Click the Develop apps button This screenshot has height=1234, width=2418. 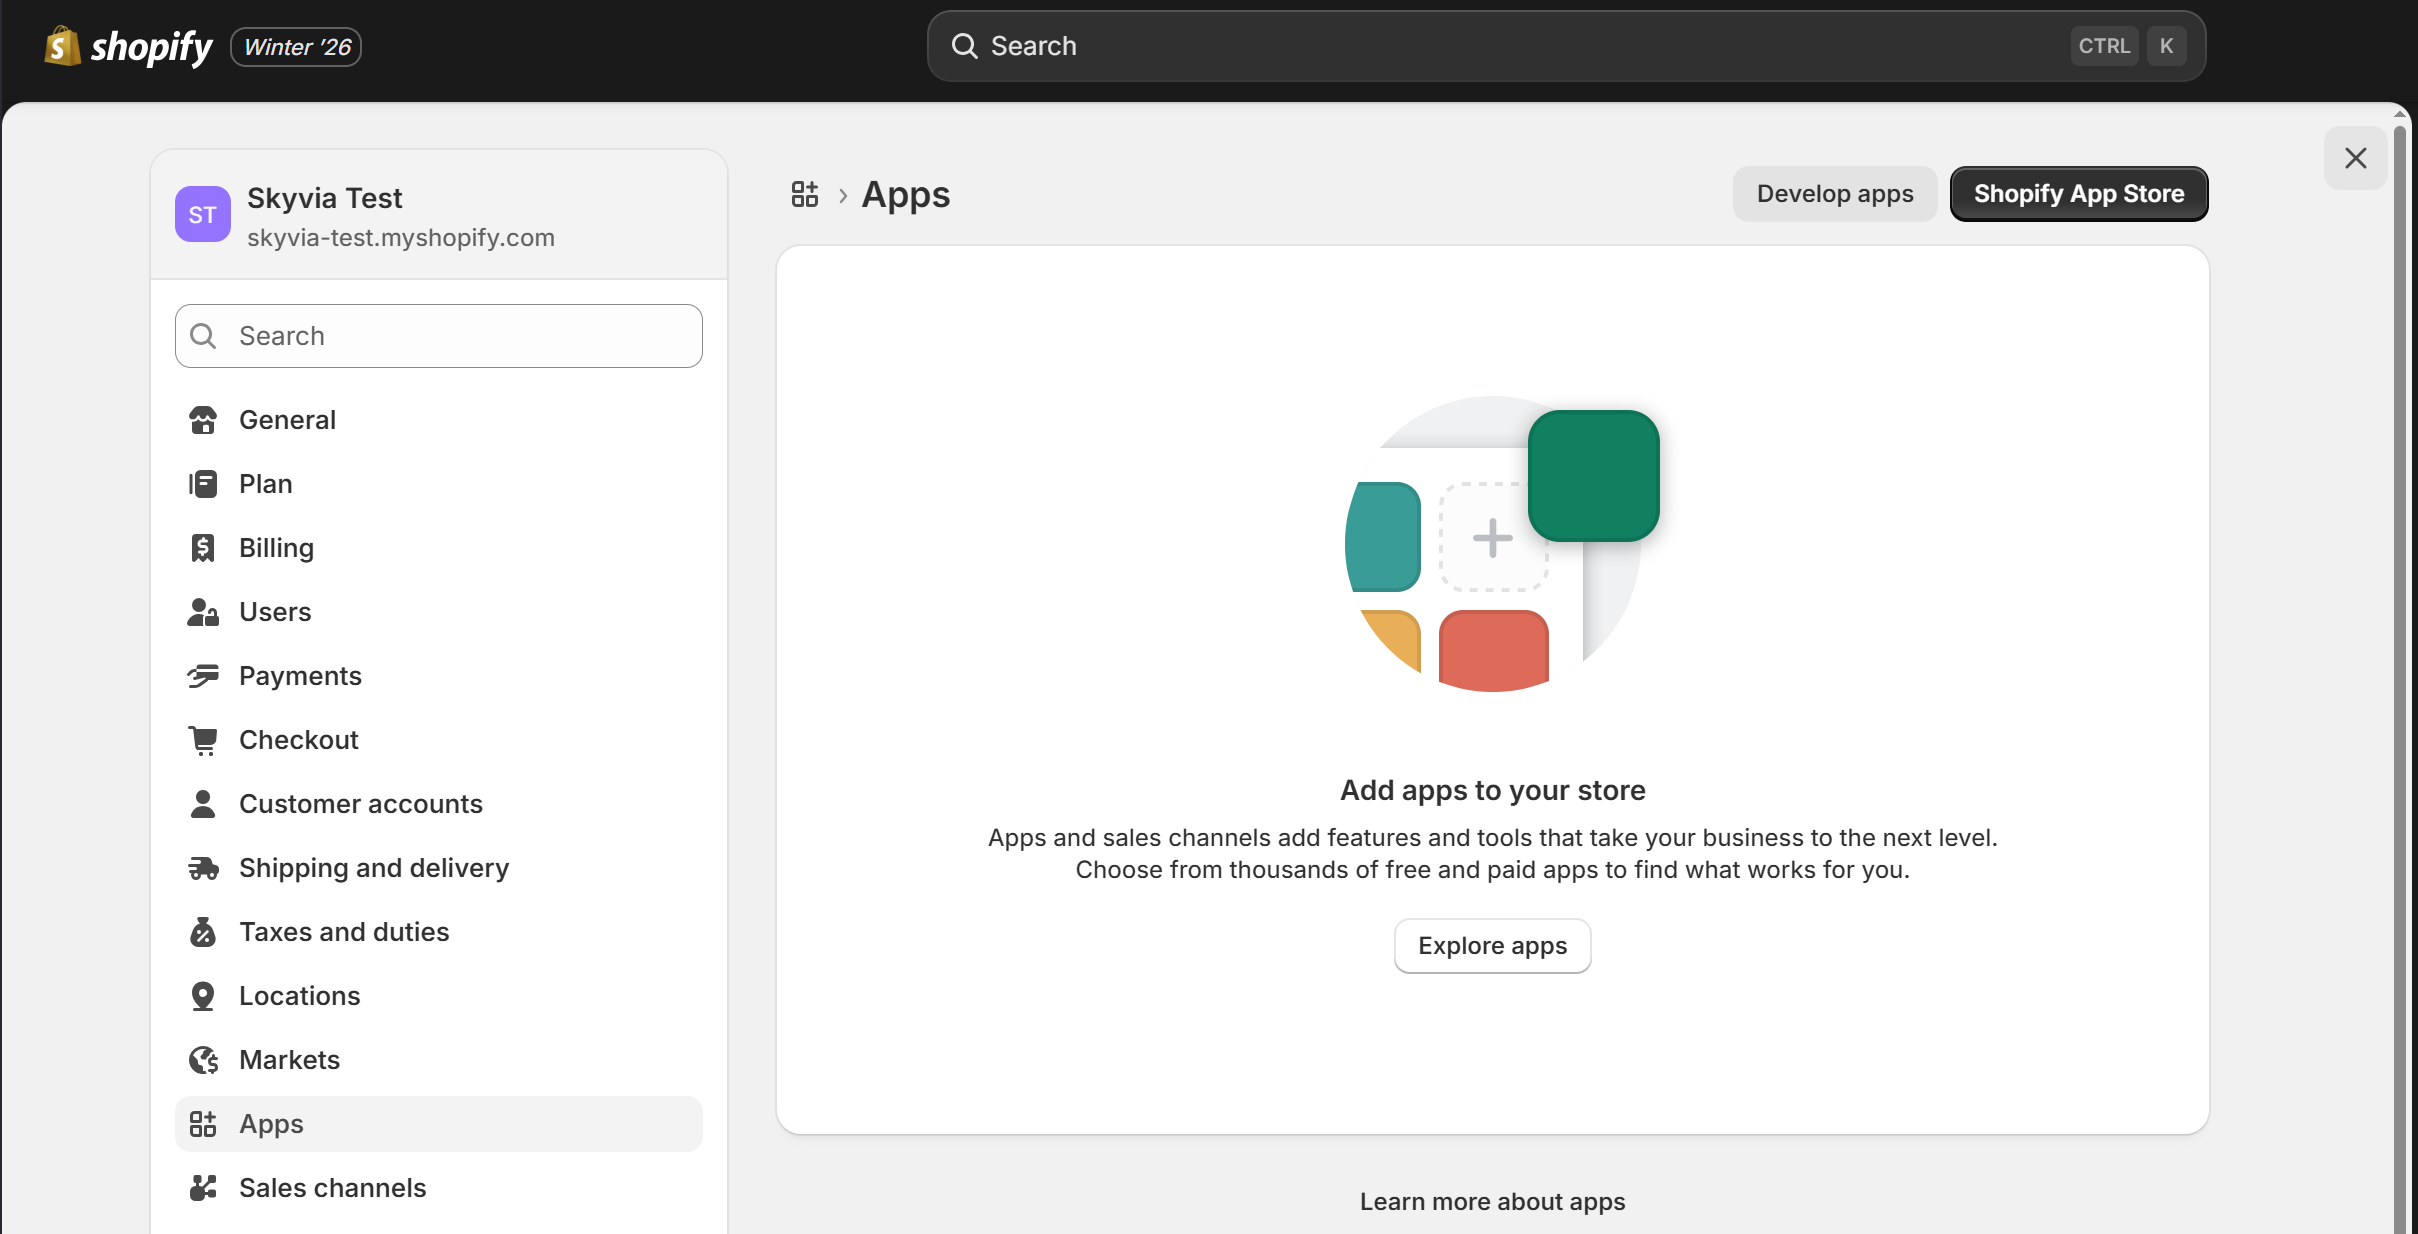tap(1834, 193)
